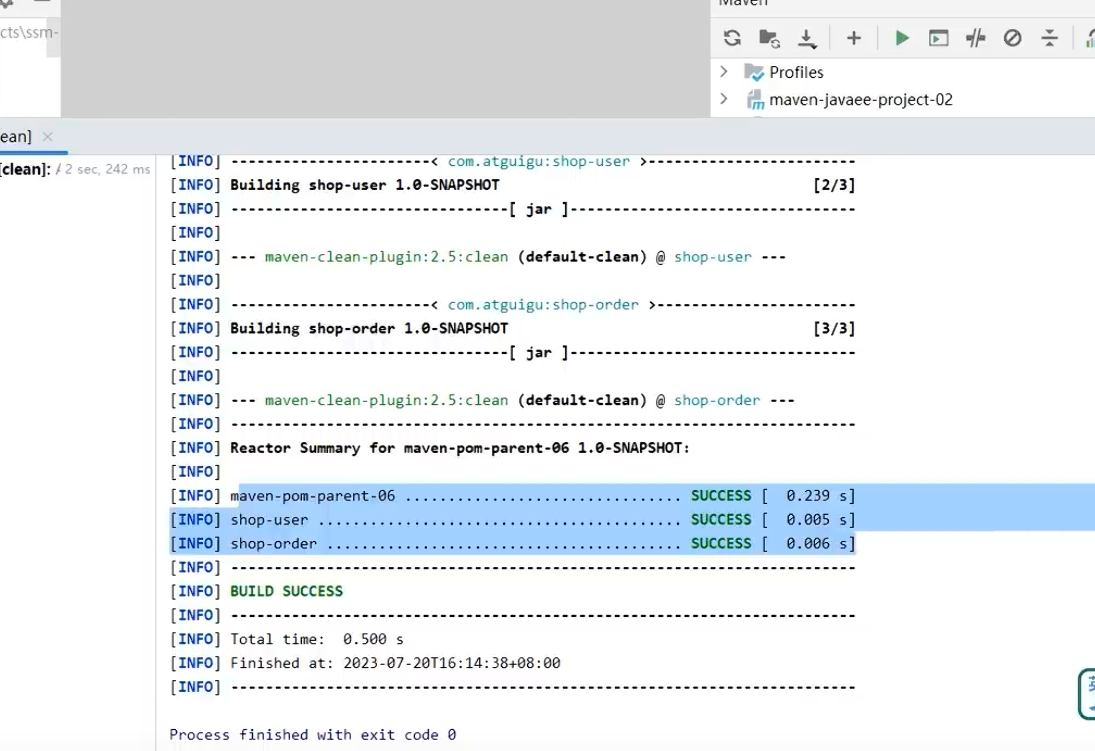
Task: Open Execute Maven Goal icon
Action: pos(939,38)
